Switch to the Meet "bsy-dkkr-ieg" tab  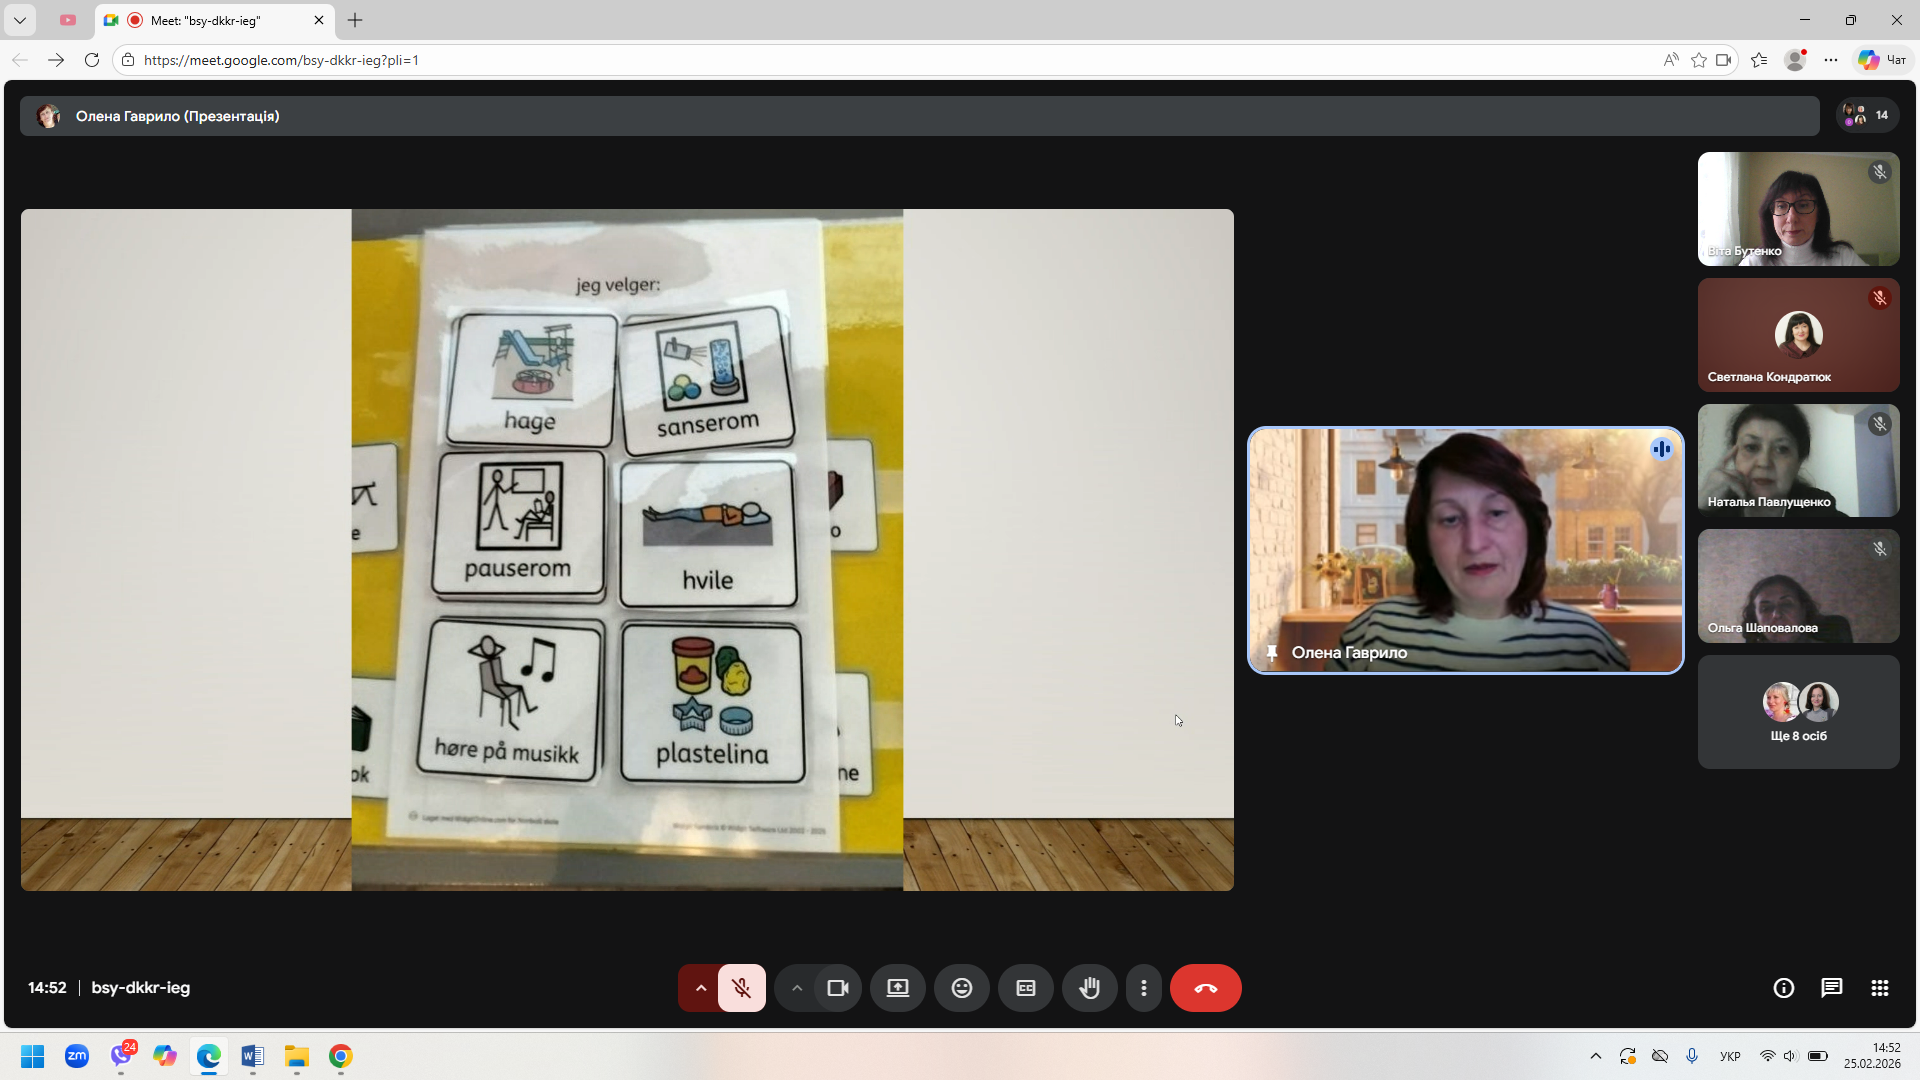205,20
